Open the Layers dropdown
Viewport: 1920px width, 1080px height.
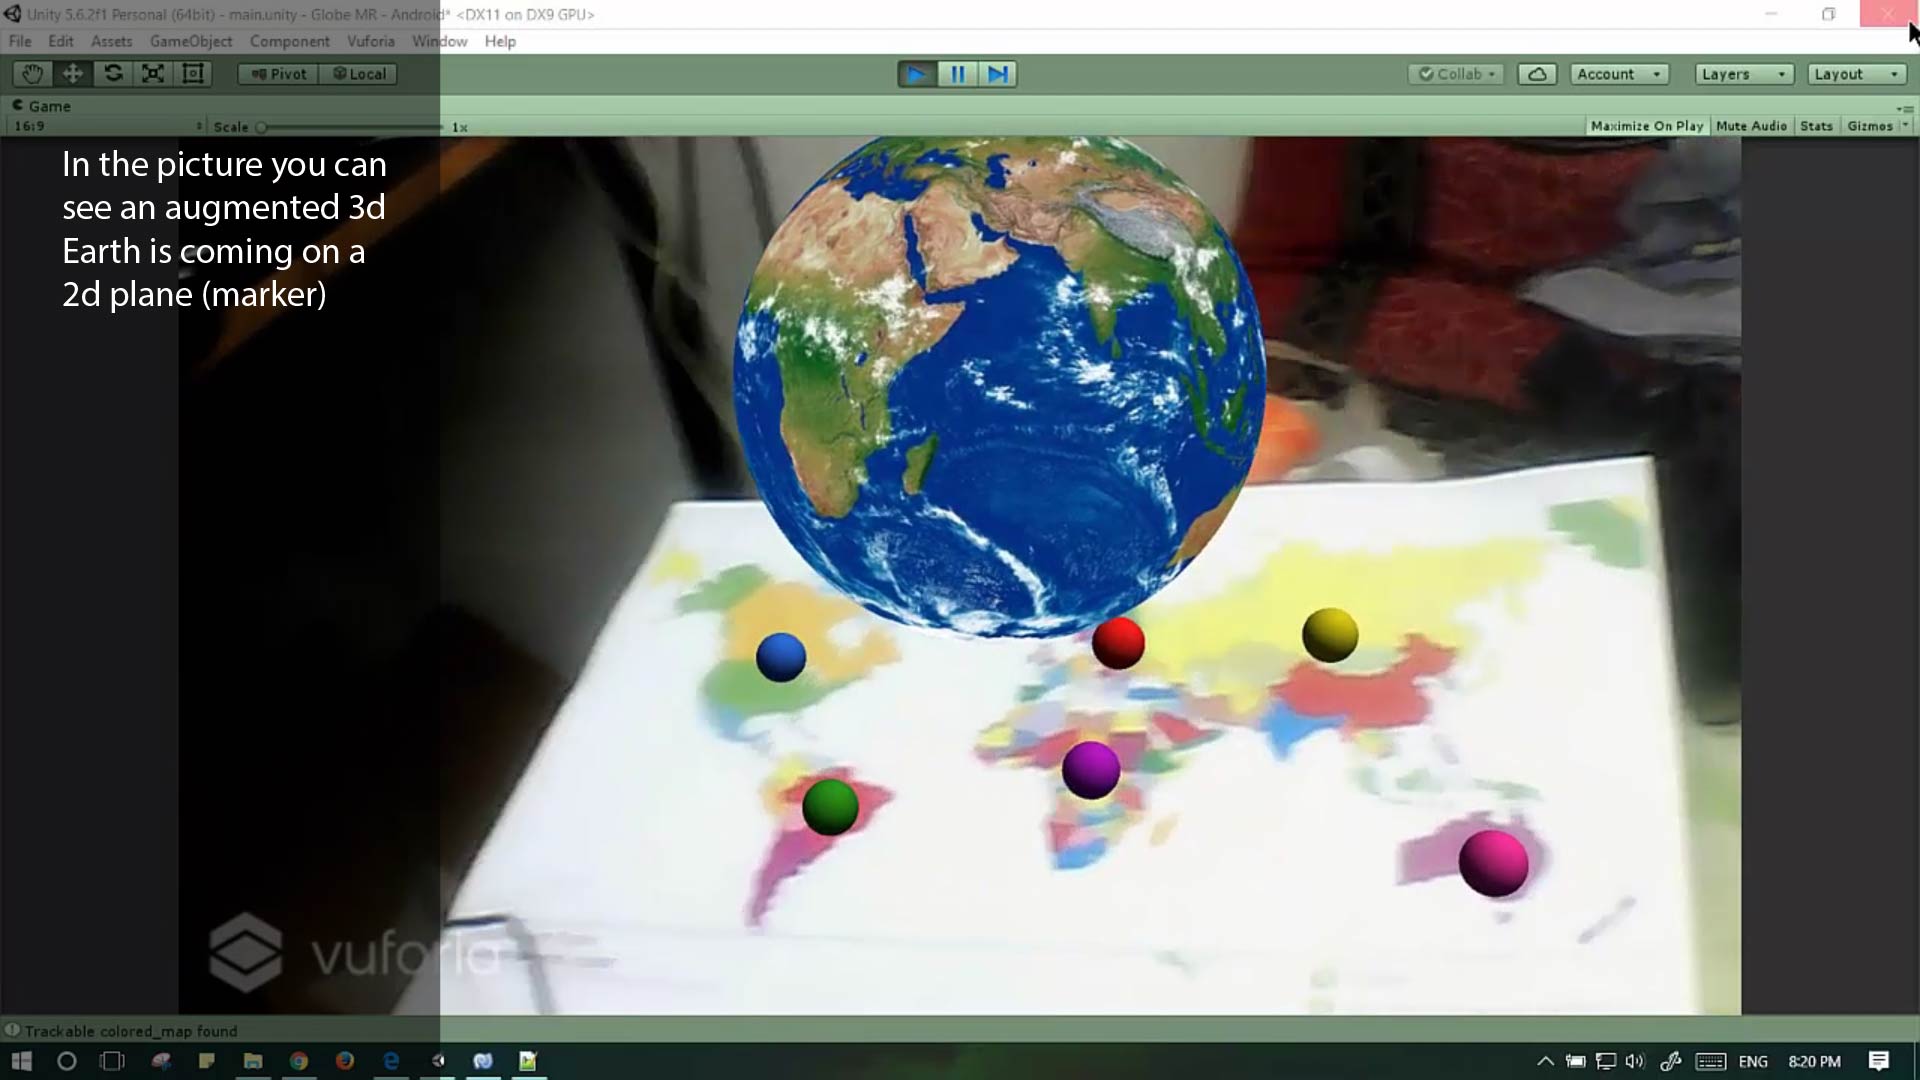pyautogui.click(x=1743, y=74)
